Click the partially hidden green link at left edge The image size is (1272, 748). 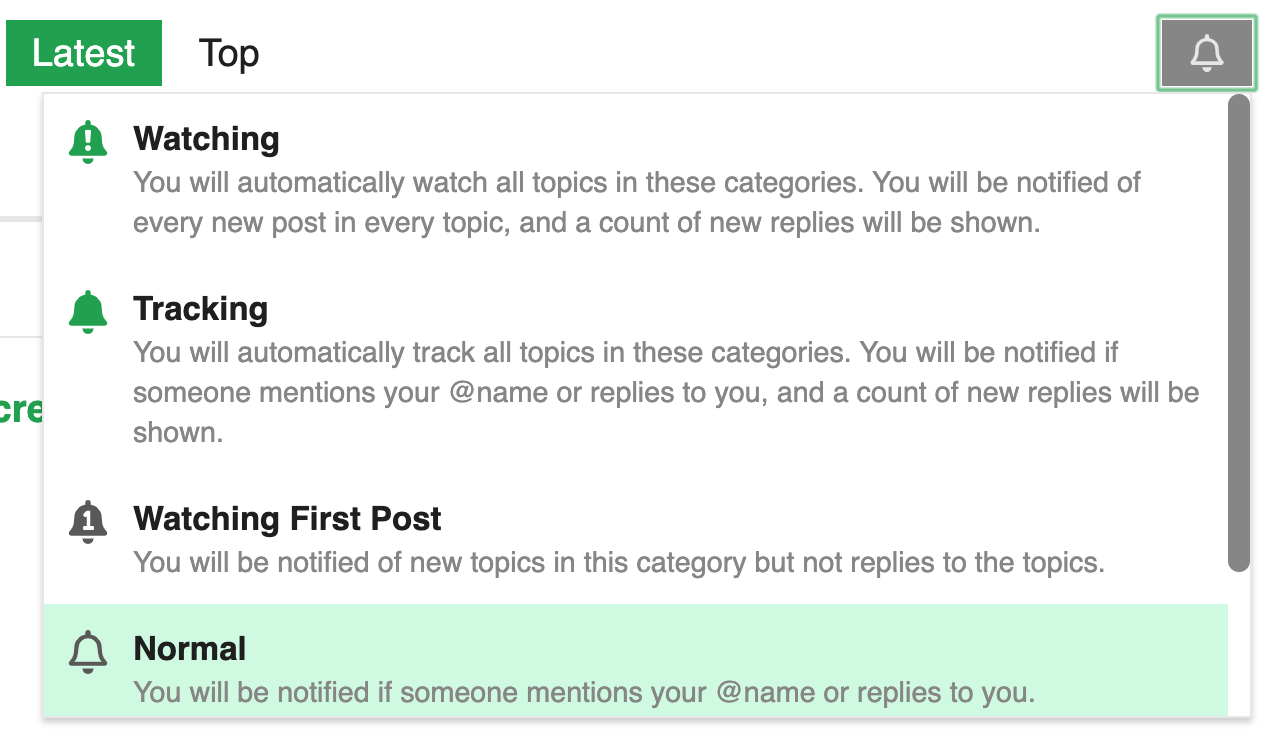pos(20,410)
